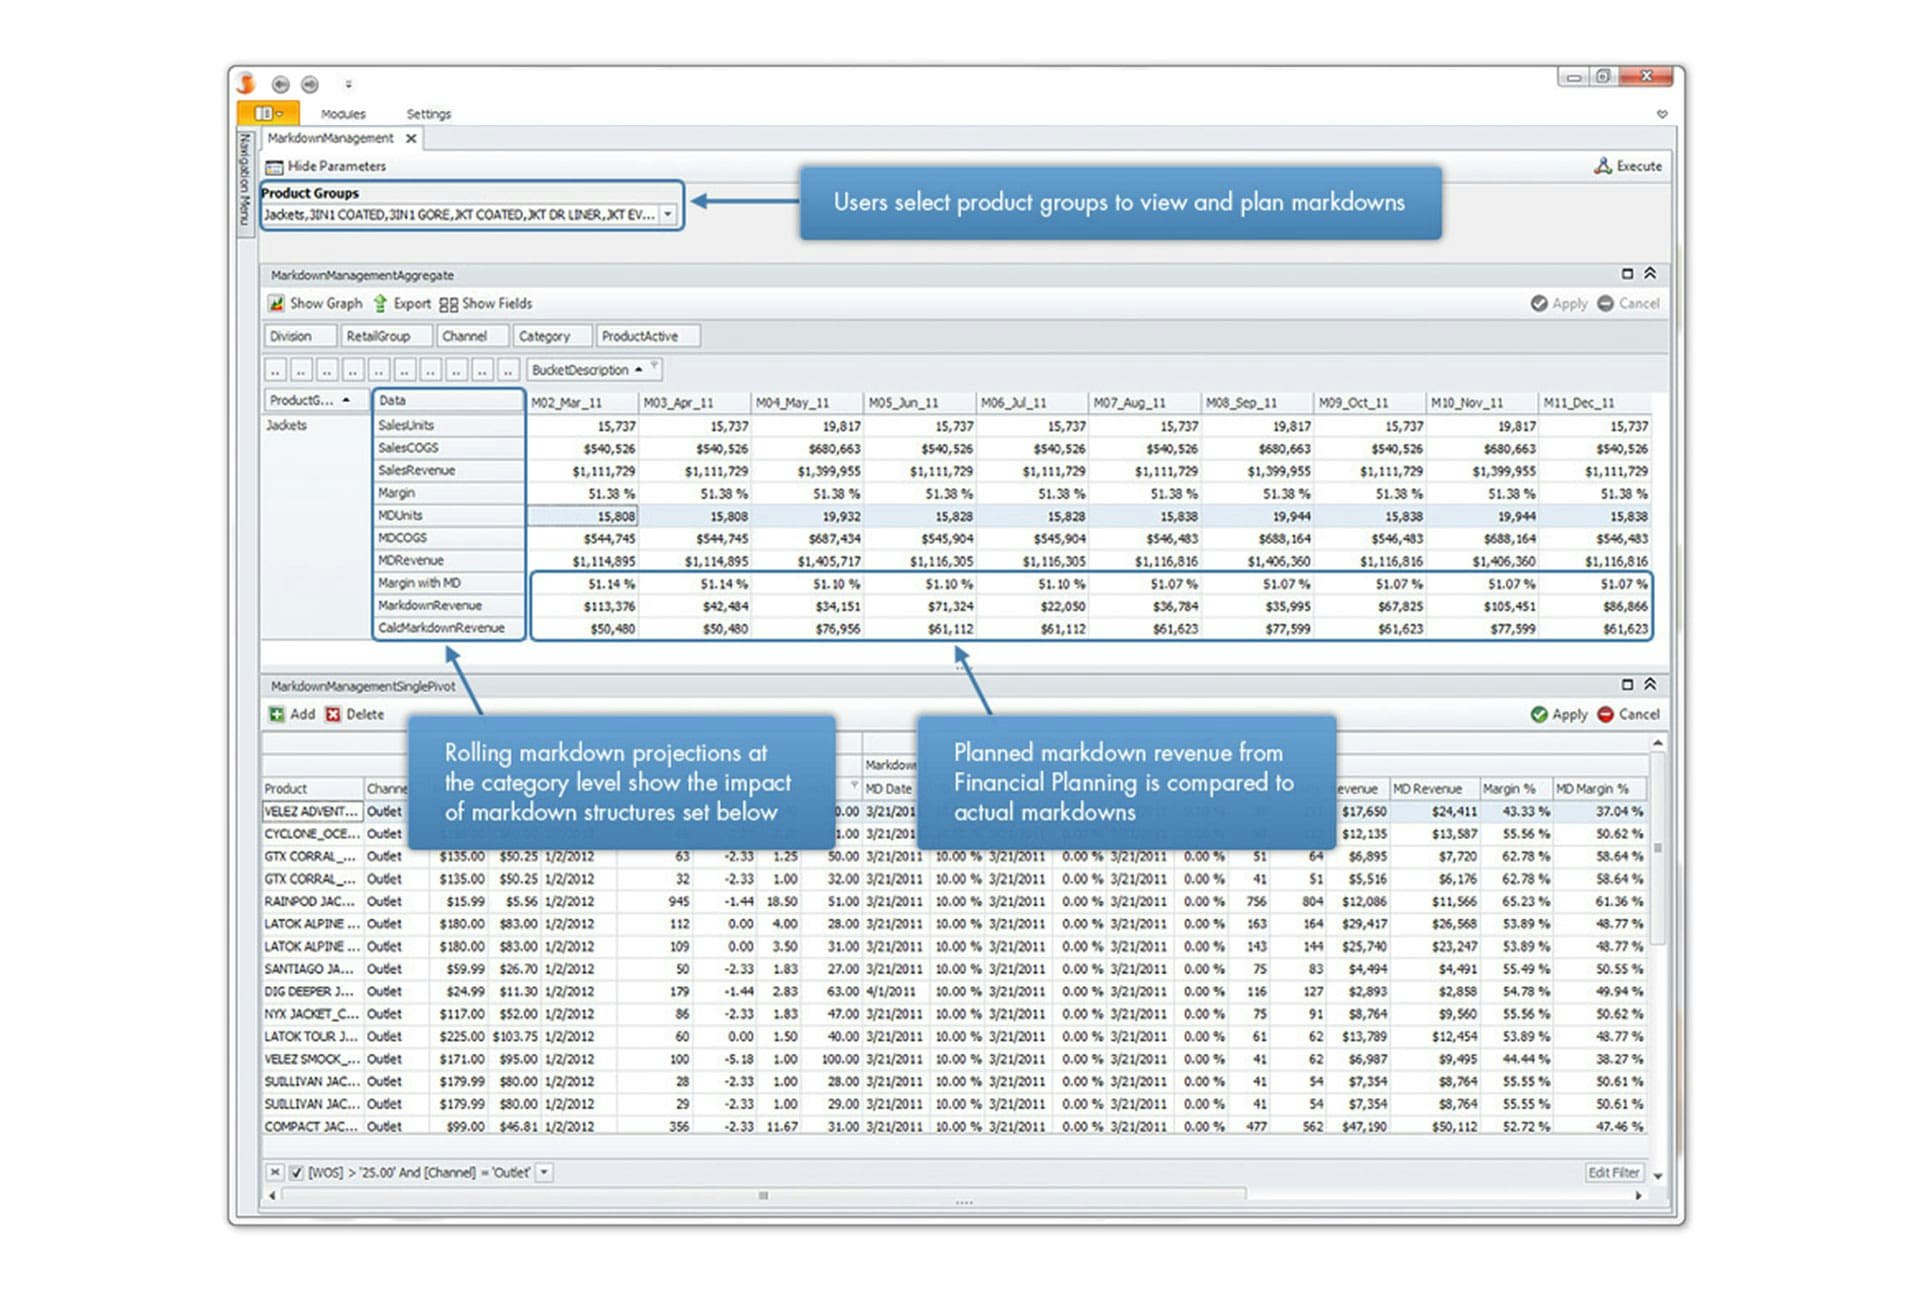Uncheck the WOS and Channel filter checkbox
The width and height of the screenshot is (1920, 1294).
(x=296, y=1172)
